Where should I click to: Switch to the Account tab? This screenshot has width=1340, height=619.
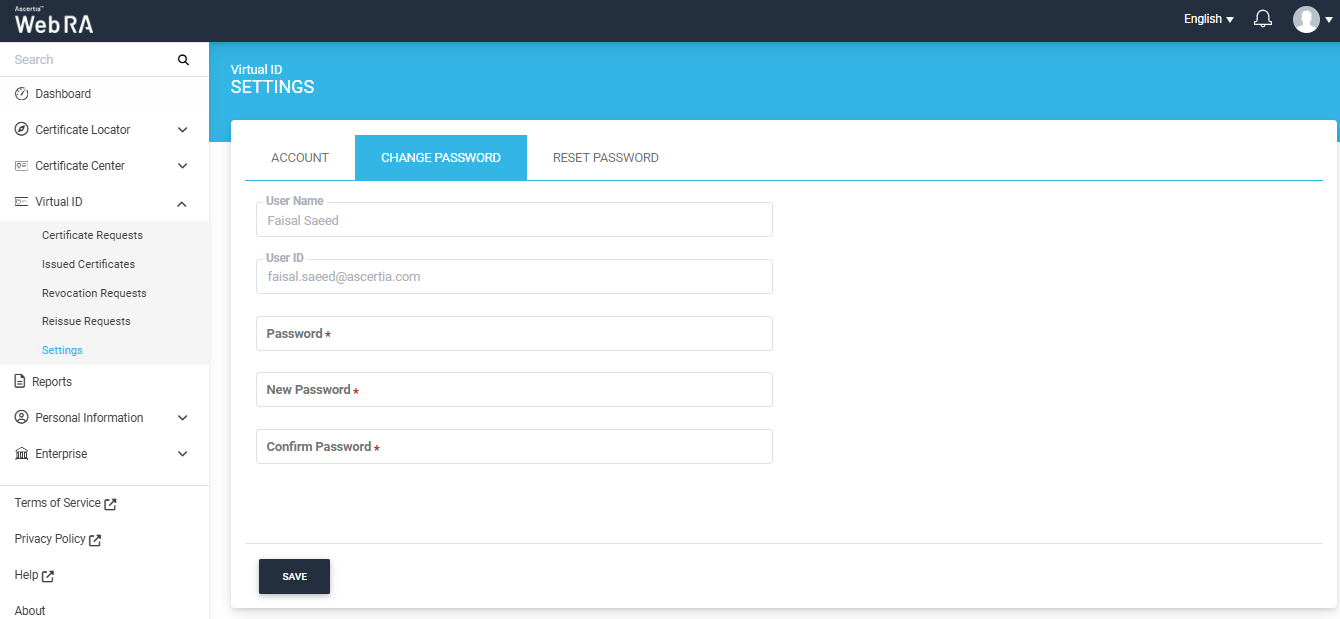point(300,158)
